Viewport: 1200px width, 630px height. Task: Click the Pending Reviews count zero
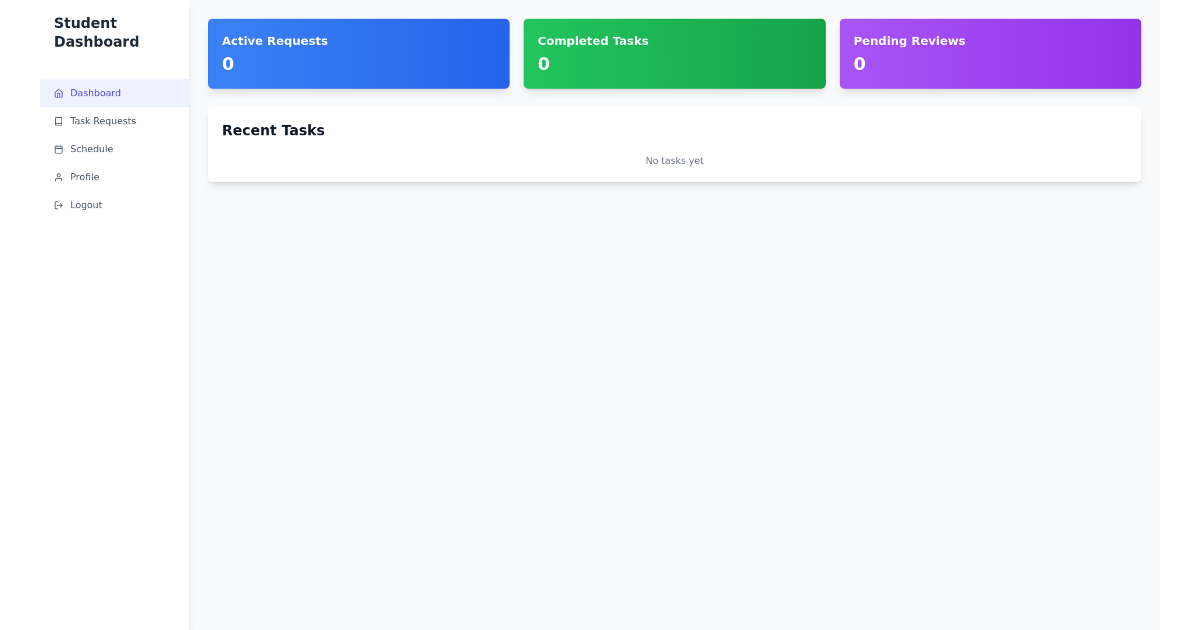[860, 63]
